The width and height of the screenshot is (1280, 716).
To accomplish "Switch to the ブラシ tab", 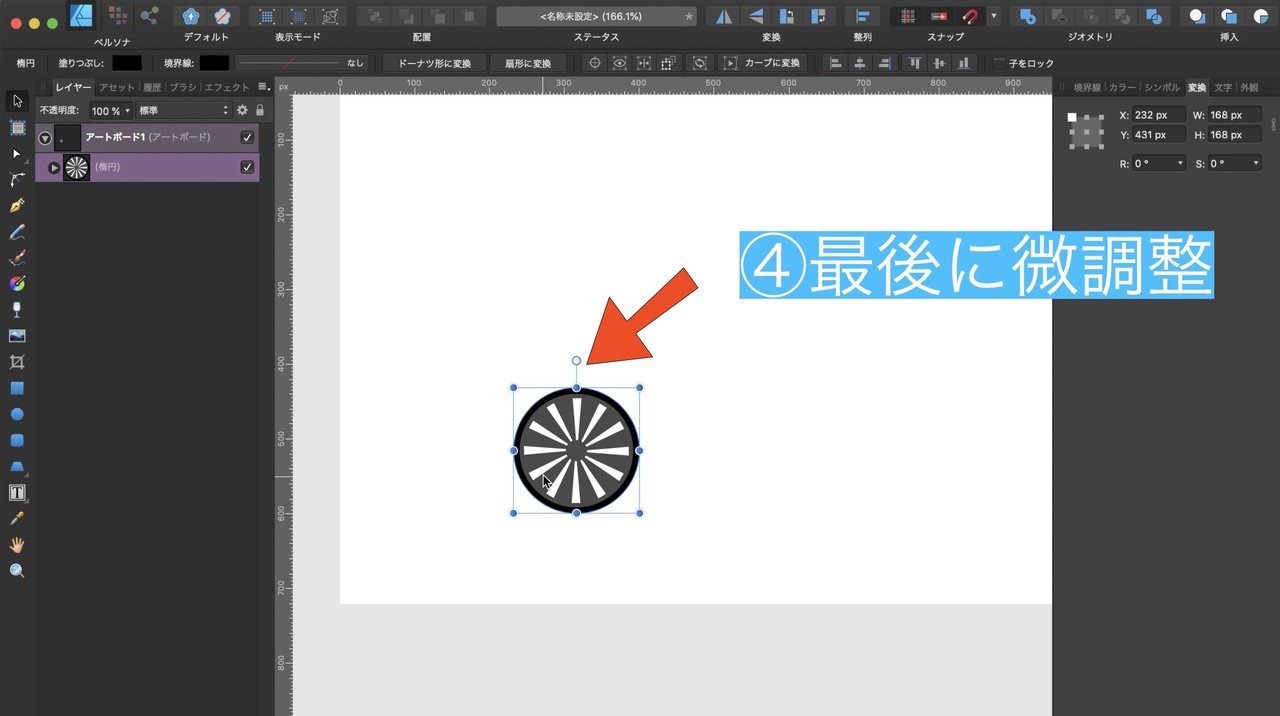I will 182,87.
